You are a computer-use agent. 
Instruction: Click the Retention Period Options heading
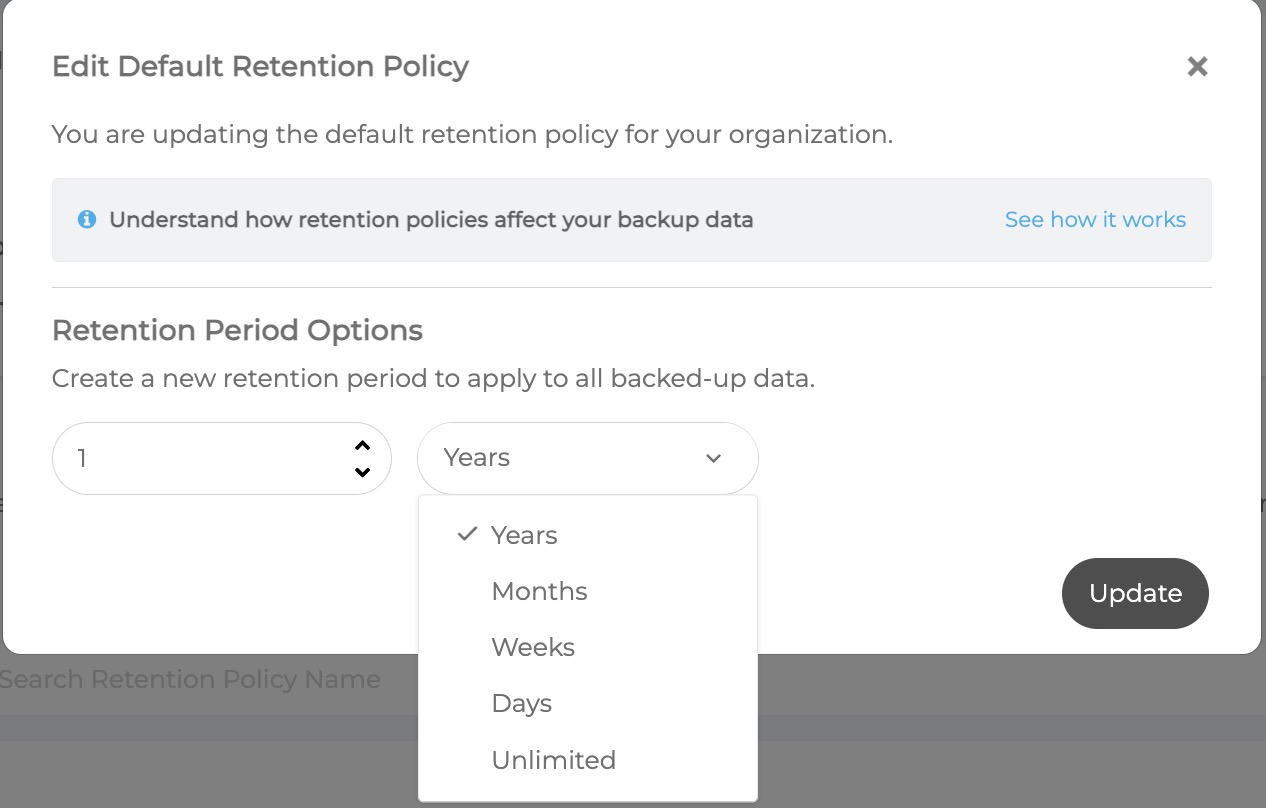click(x=237, y=330)
